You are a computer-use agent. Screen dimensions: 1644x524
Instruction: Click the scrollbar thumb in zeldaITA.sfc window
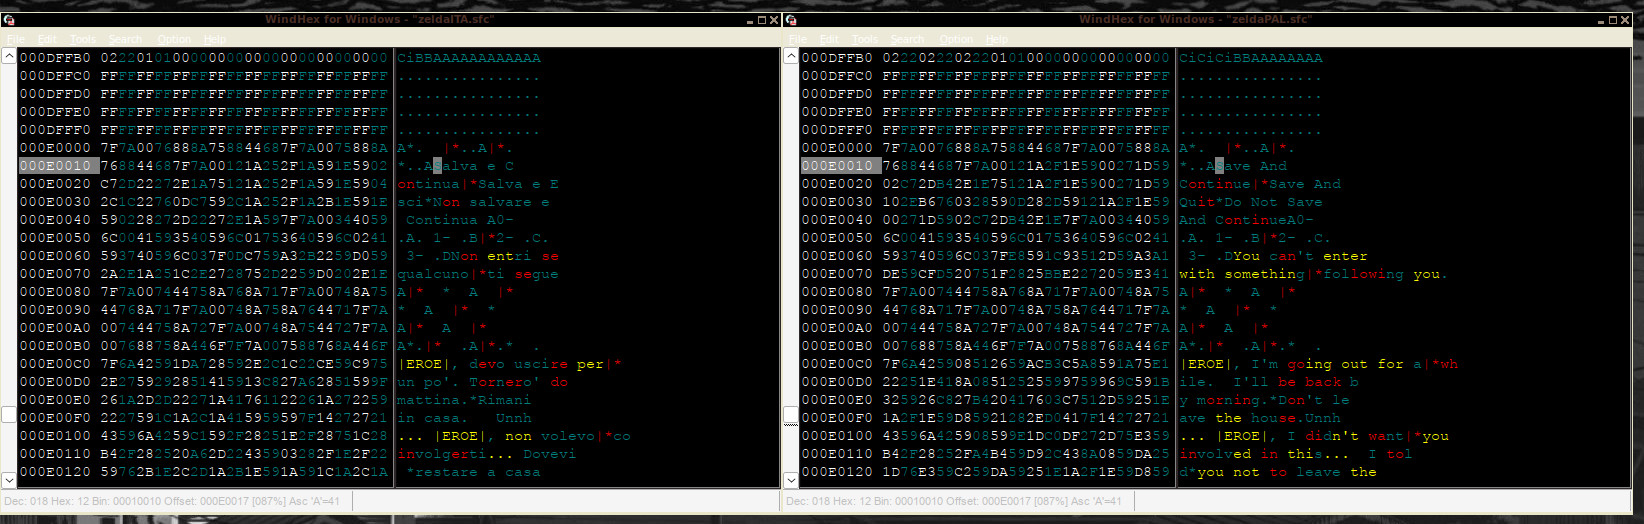[x=9, y=415]
